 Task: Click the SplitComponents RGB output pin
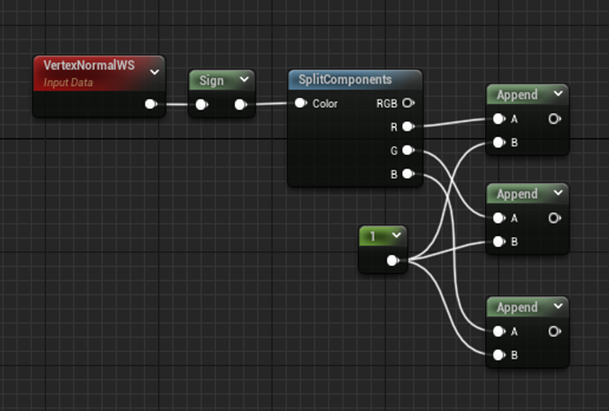408,103
